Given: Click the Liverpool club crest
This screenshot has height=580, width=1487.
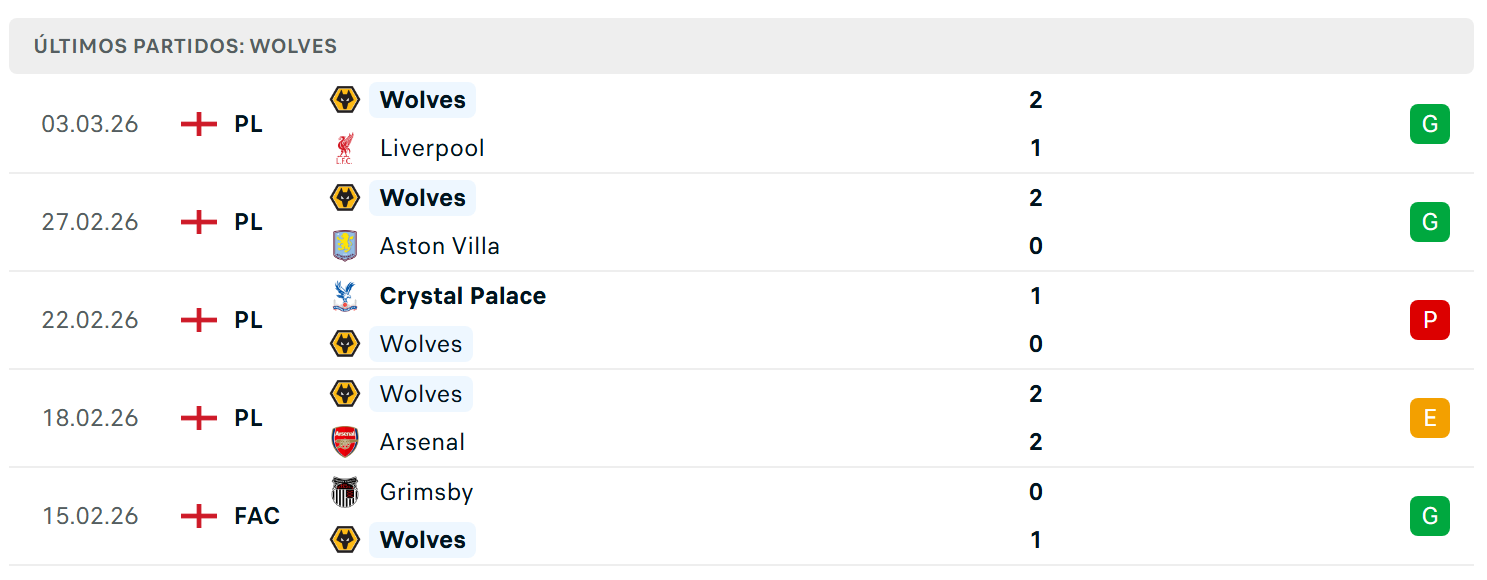Looking at the screenshot, I should 344,148.
